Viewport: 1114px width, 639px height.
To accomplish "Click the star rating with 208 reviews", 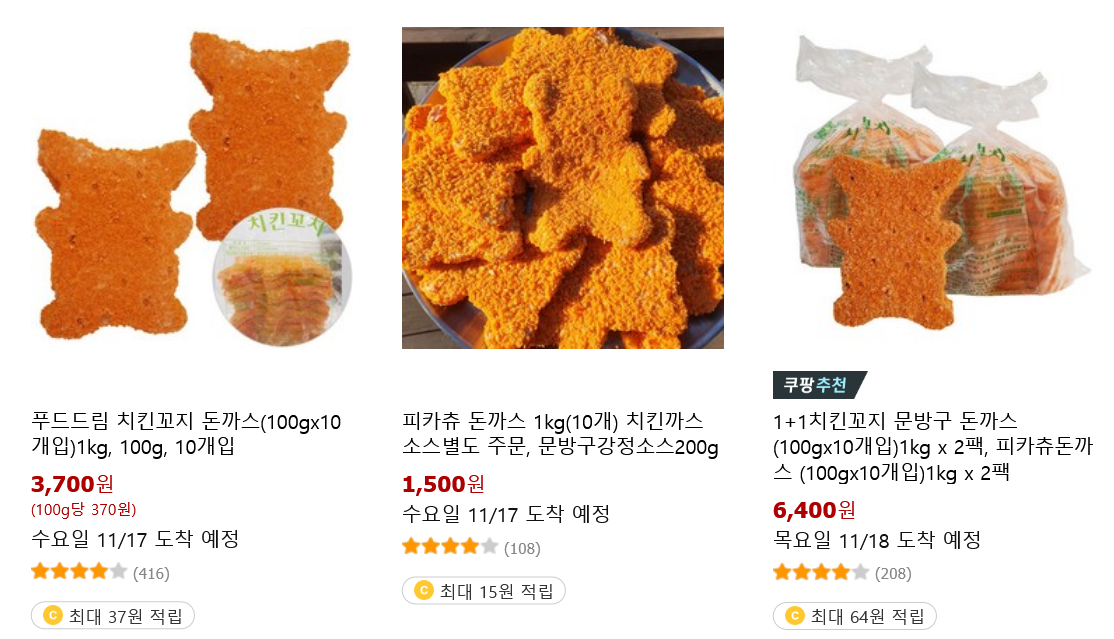I will tap(821, 571).
